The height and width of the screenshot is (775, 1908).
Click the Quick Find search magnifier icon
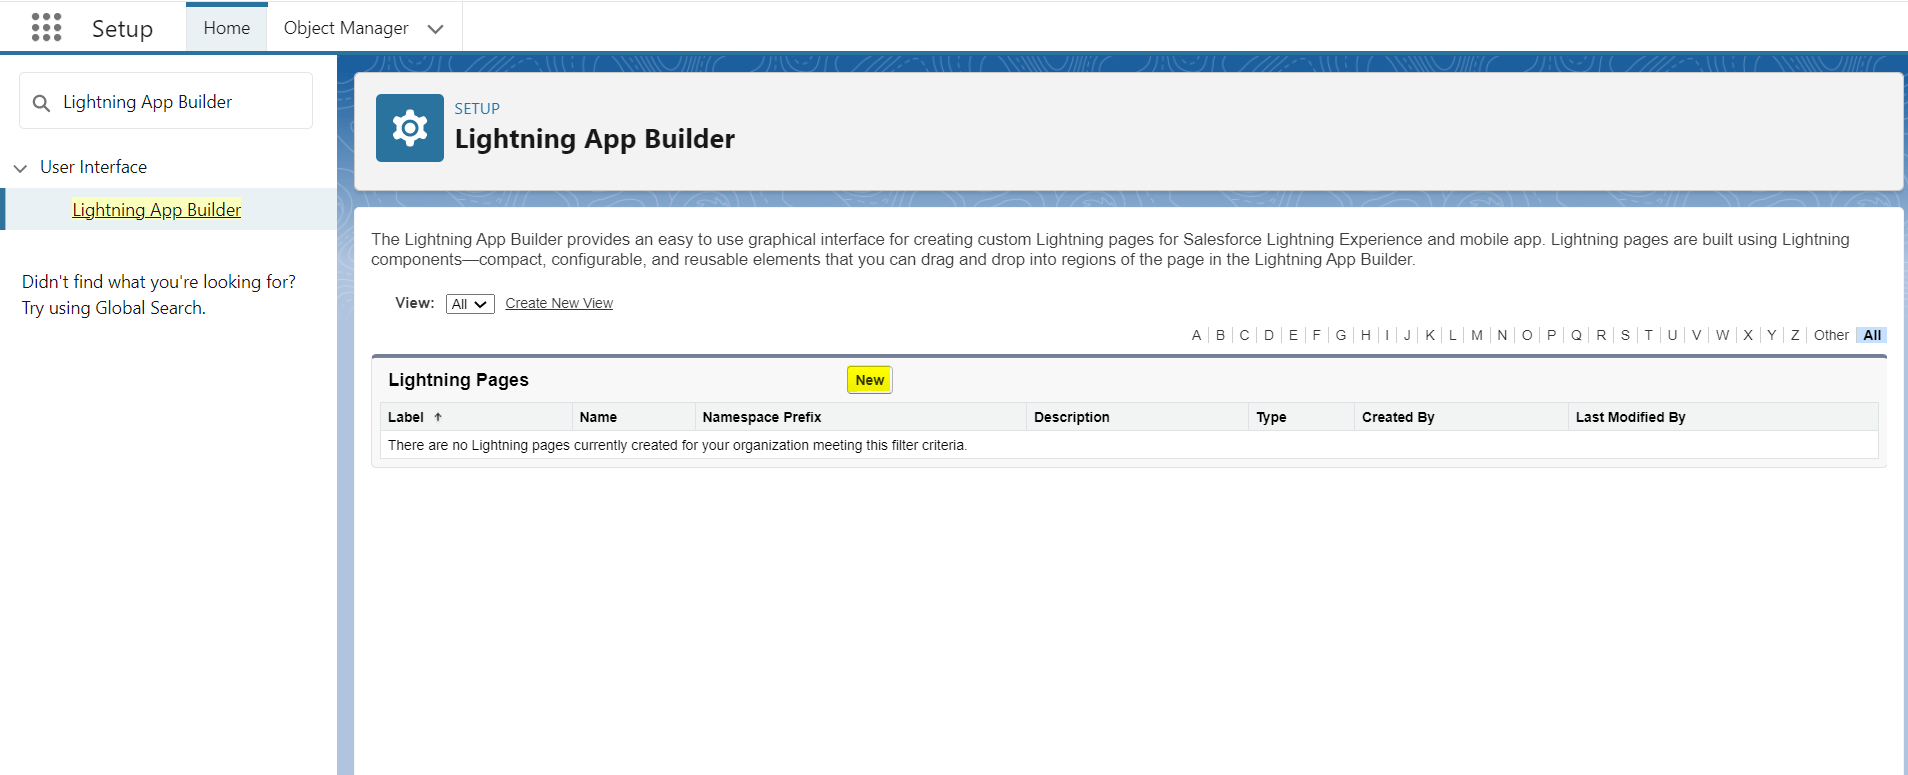click(x=41, y=103)
